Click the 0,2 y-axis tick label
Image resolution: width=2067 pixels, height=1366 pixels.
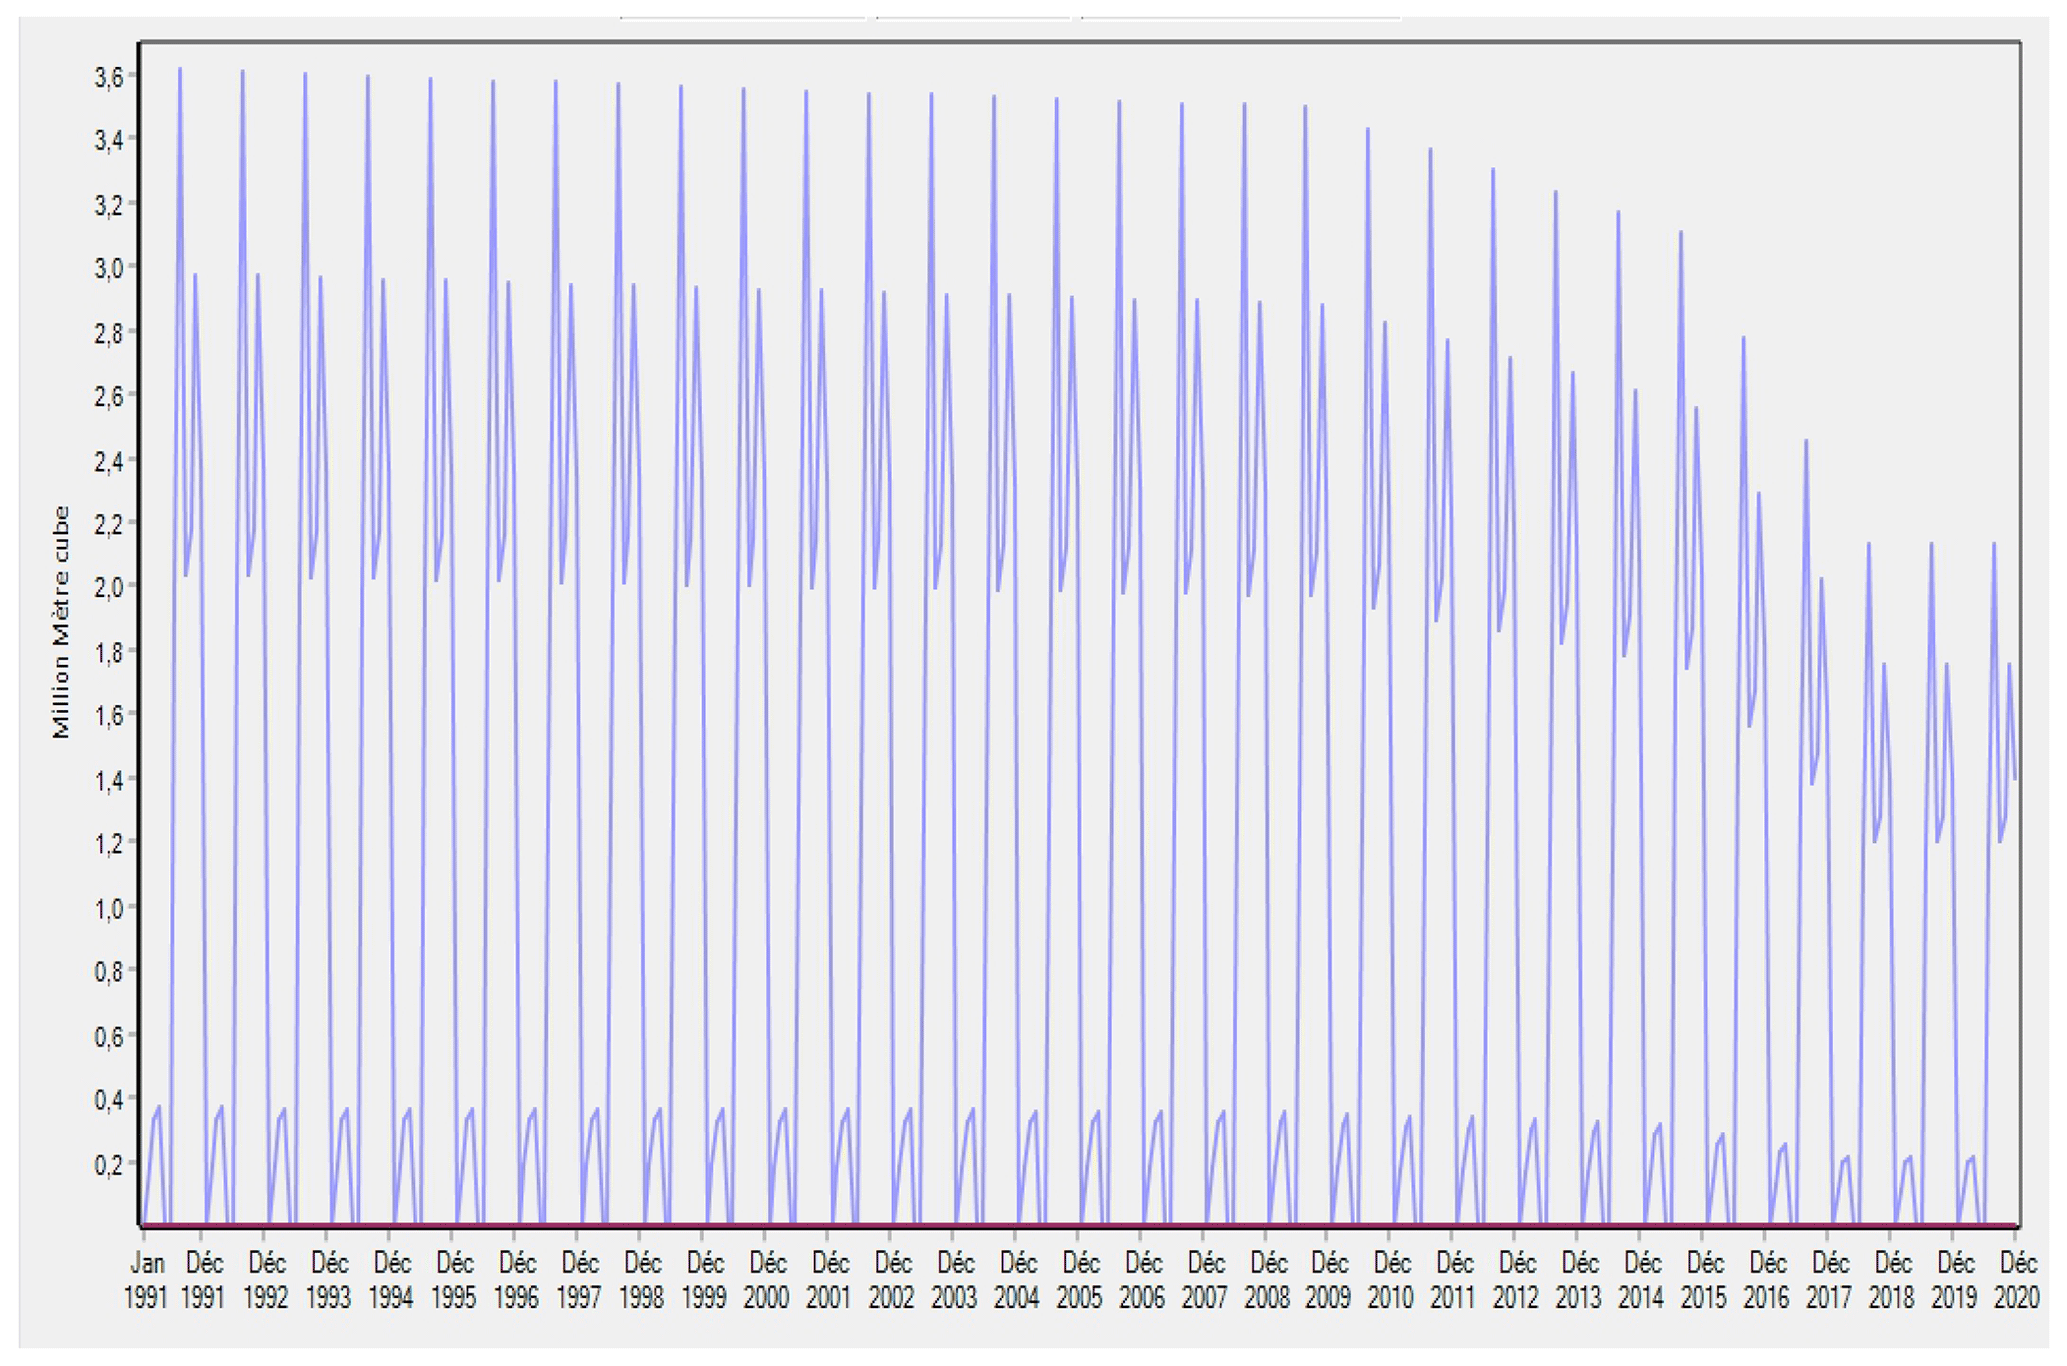click(108, 1164)
